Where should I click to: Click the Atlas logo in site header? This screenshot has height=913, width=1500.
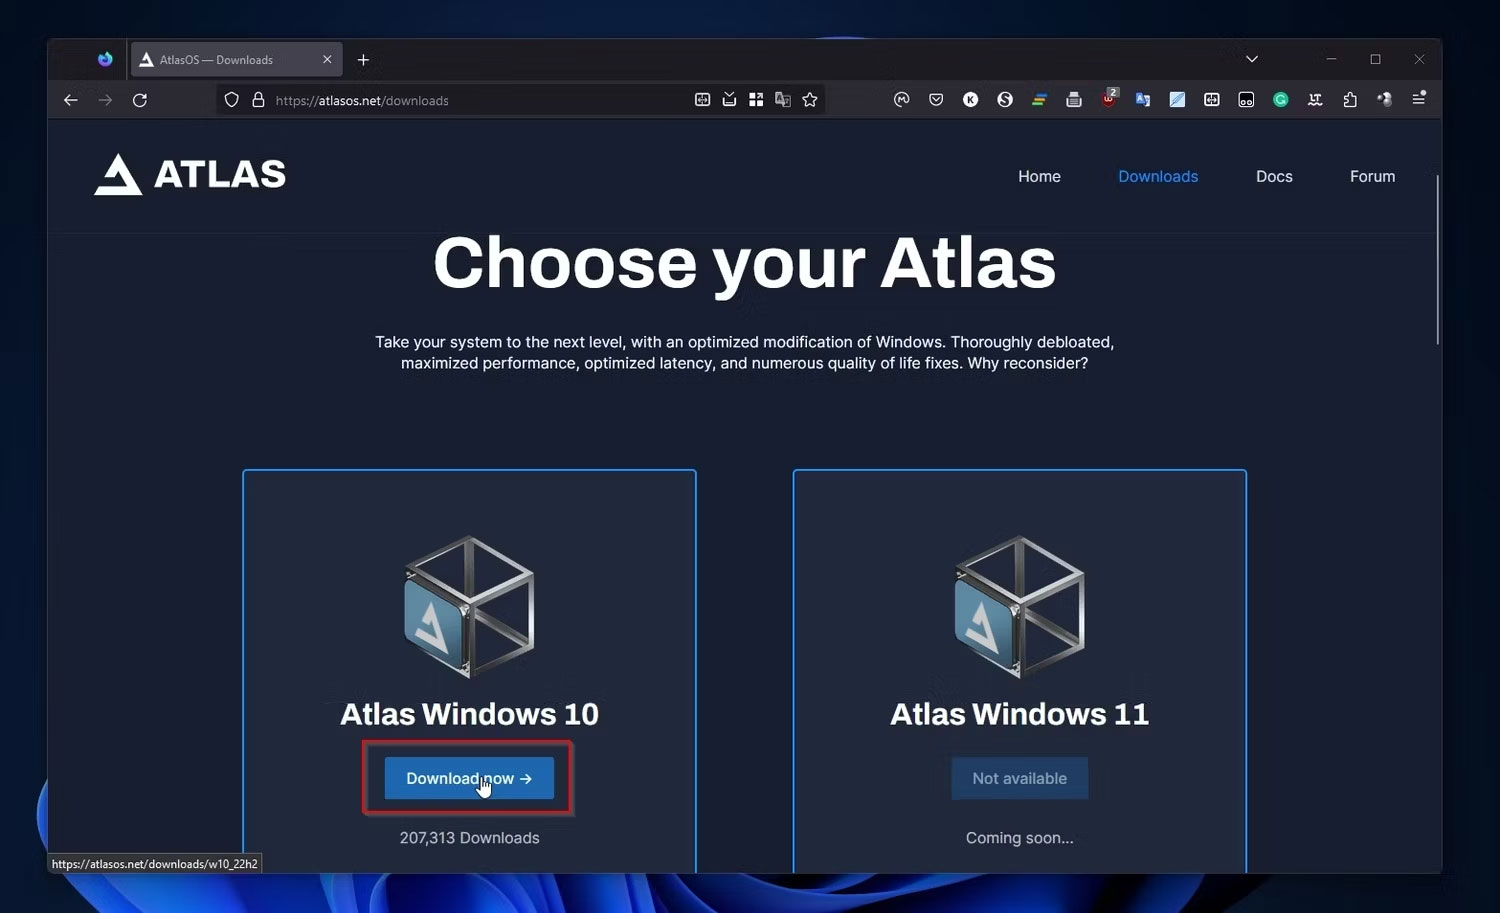pyautogui.click(x=190, y=174)
